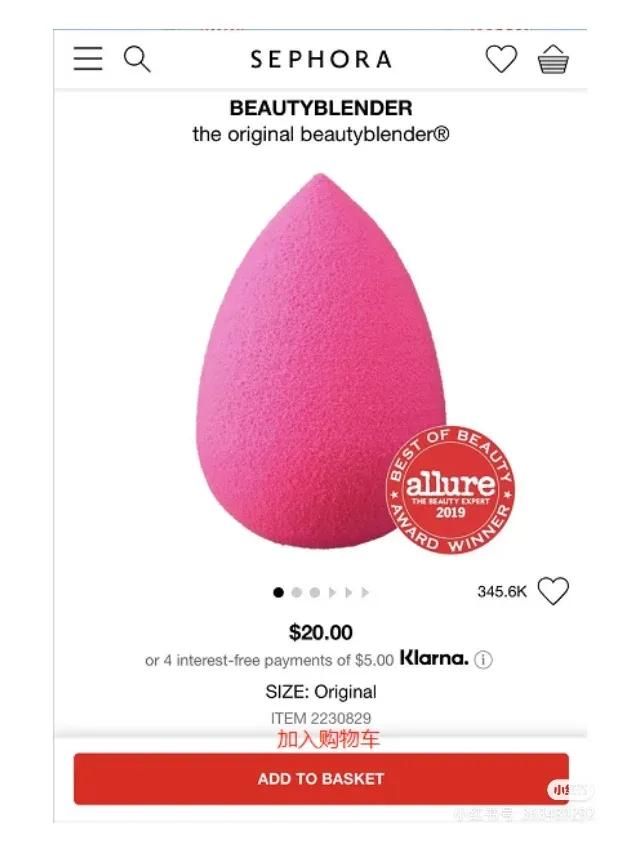Viewport: 640px width, 853px height.
Task: Click the SIZE: Original label
Action: coord(321,692)
